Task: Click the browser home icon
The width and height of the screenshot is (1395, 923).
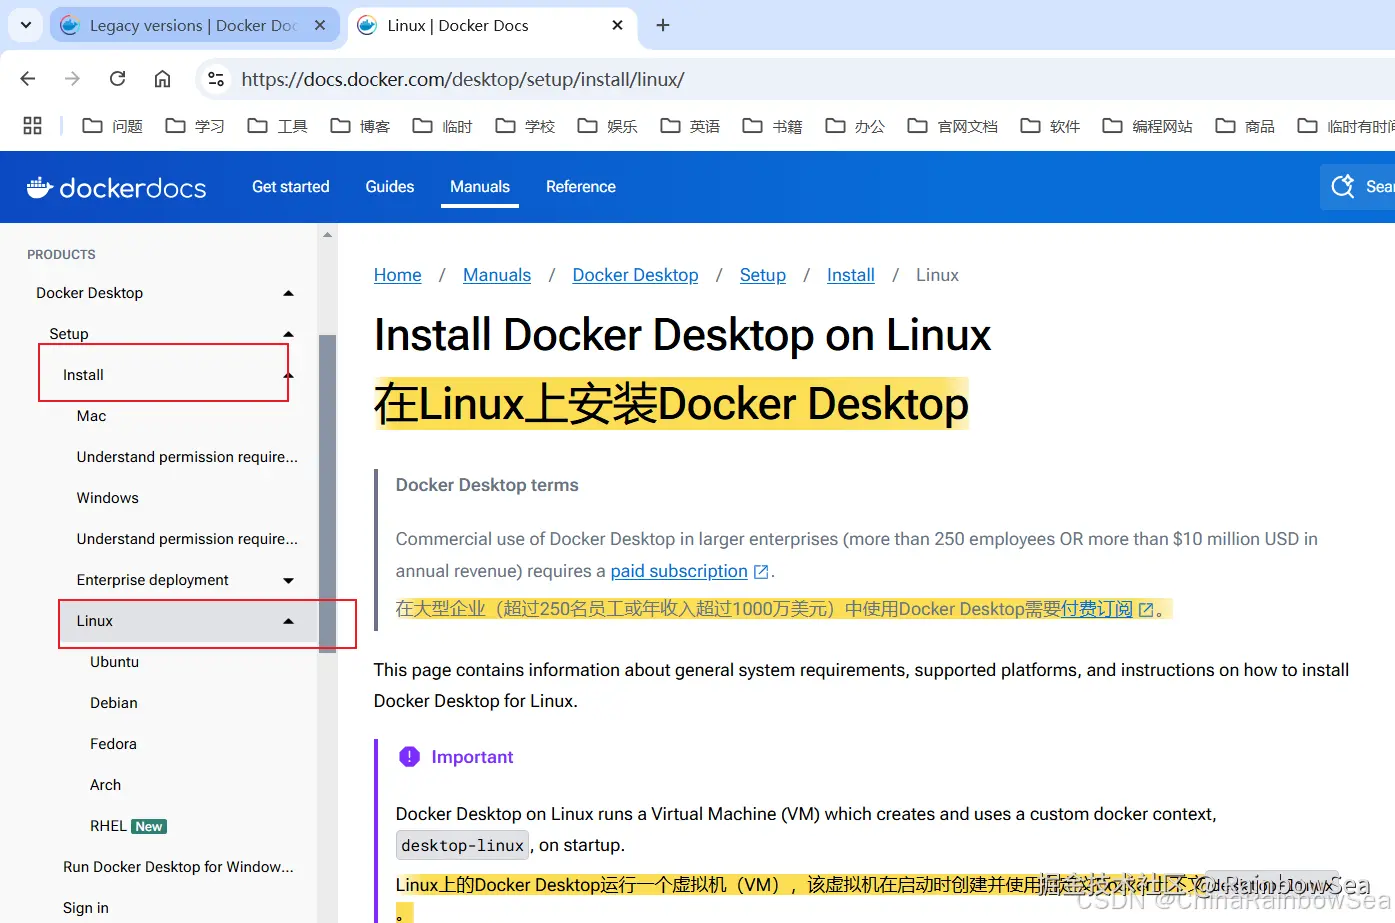Action: pyautogui.click(x=162, y=79)
